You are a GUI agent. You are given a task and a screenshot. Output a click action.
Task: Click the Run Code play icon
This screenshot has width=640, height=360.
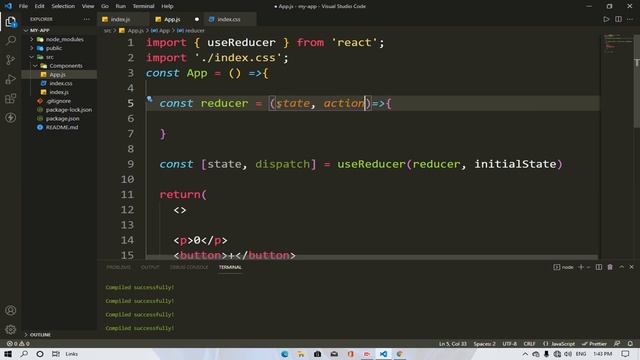[606, 19]
